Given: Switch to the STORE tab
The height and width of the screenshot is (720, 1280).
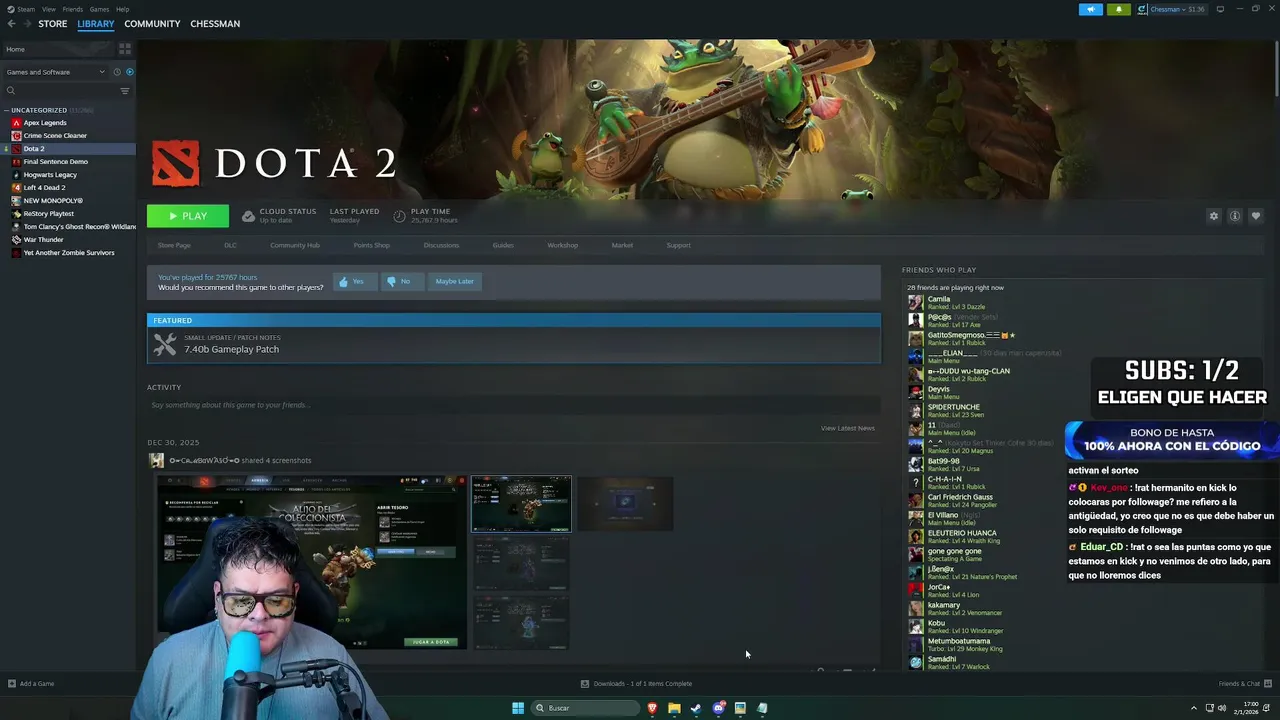Looking at the screenshot, I should (x=52, y=24).
